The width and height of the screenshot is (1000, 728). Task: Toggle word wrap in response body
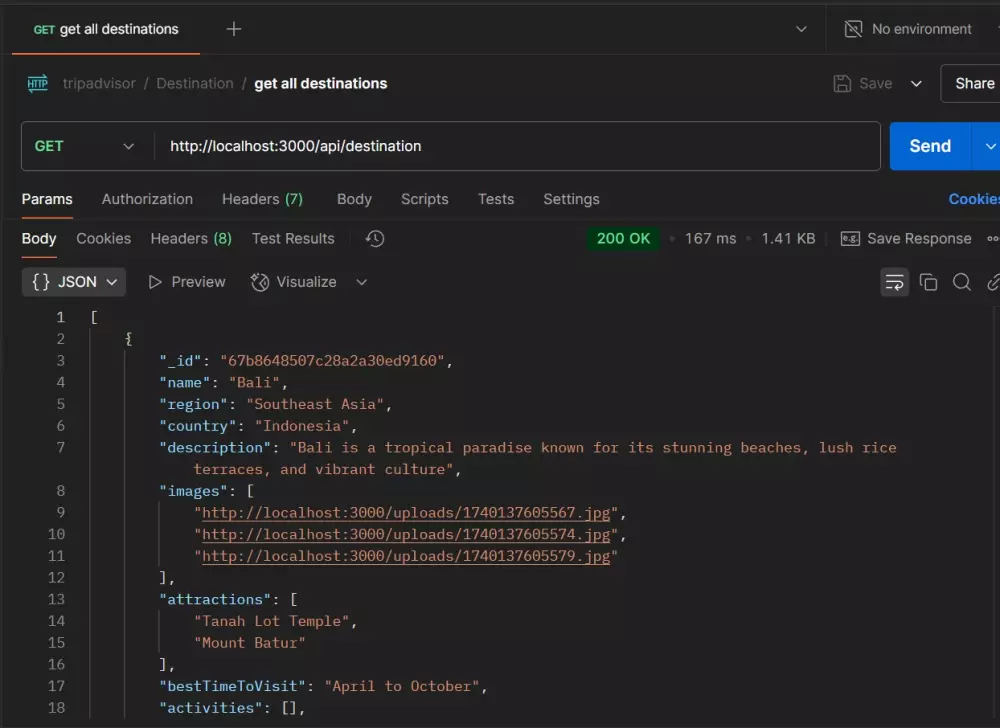tap(894, 282)
